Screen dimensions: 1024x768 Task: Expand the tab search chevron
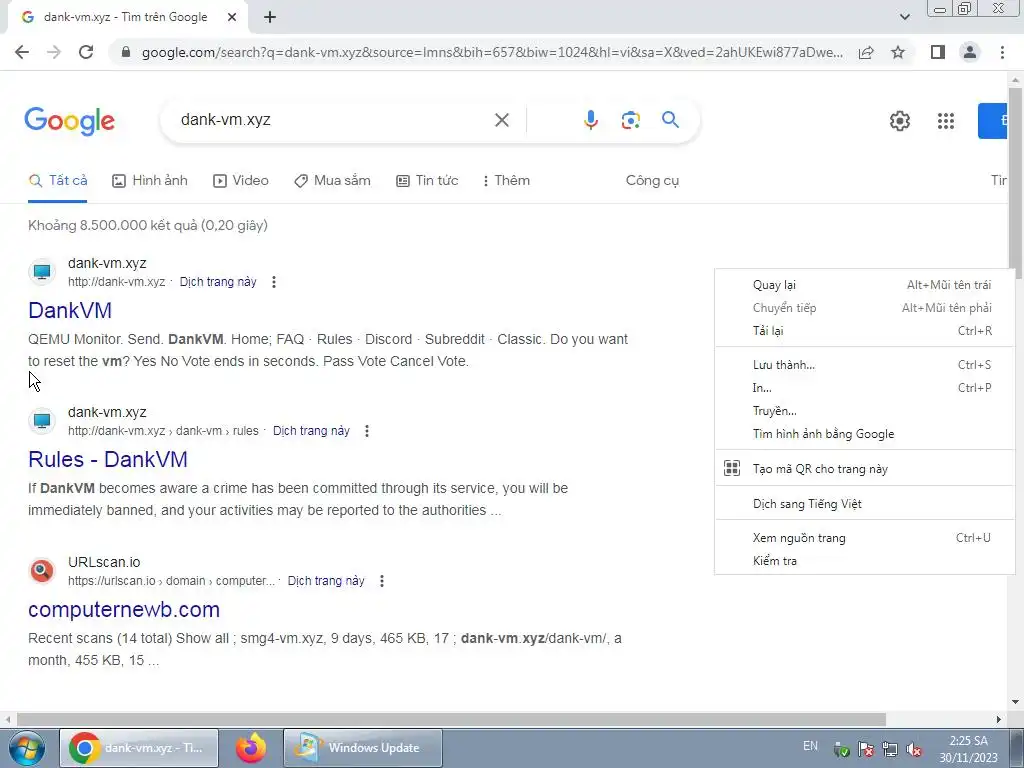pyautogui.click(x=904, y=17)
